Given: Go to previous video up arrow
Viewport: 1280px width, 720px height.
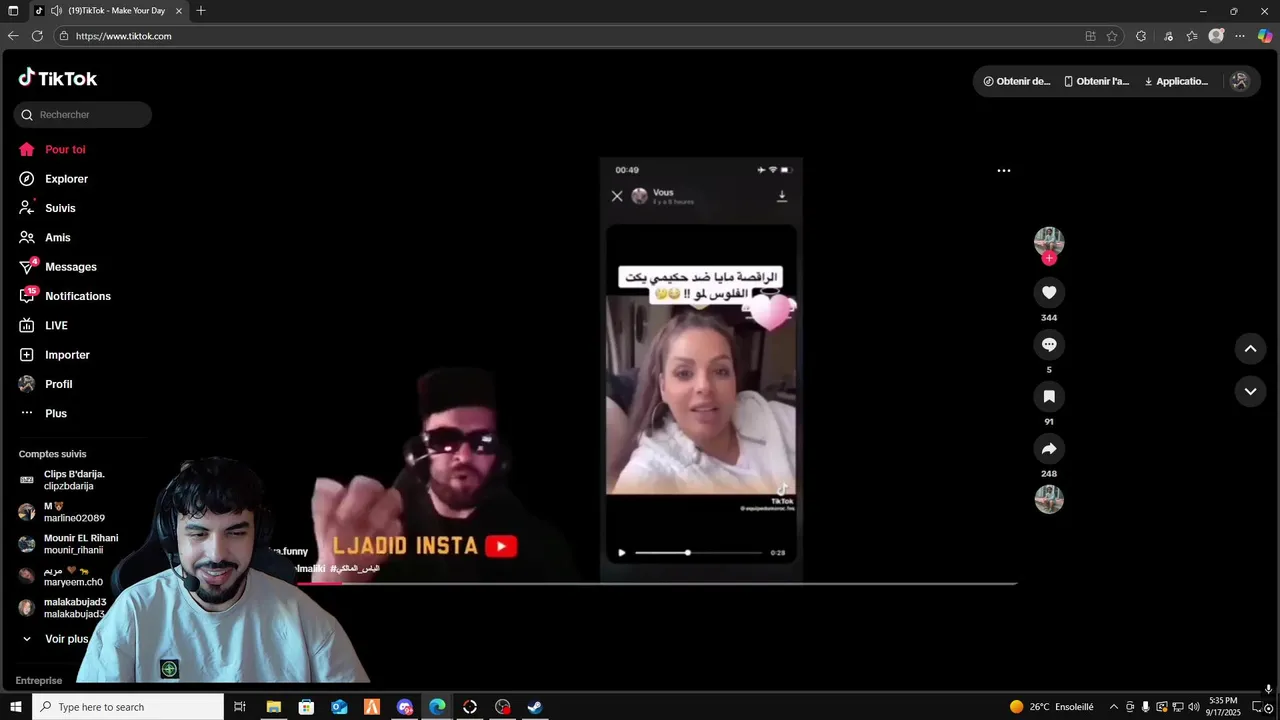Looking at the screenshot, I should point(1250,348).
